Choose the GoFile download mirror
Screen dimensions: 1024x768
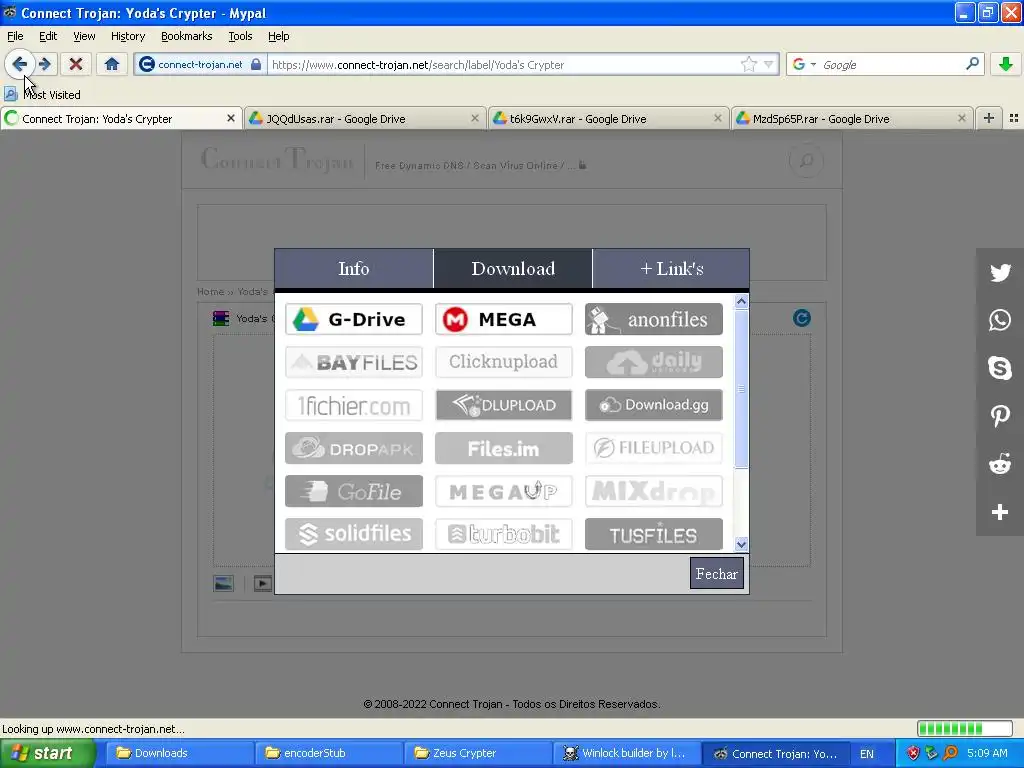[354, 491]
